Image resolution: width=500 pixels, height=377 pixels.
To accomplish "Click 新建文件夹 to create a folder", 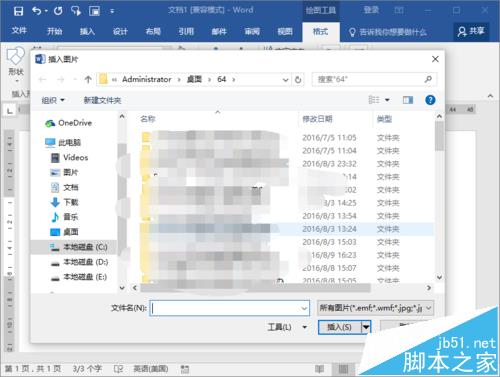I will pos(102,100).
